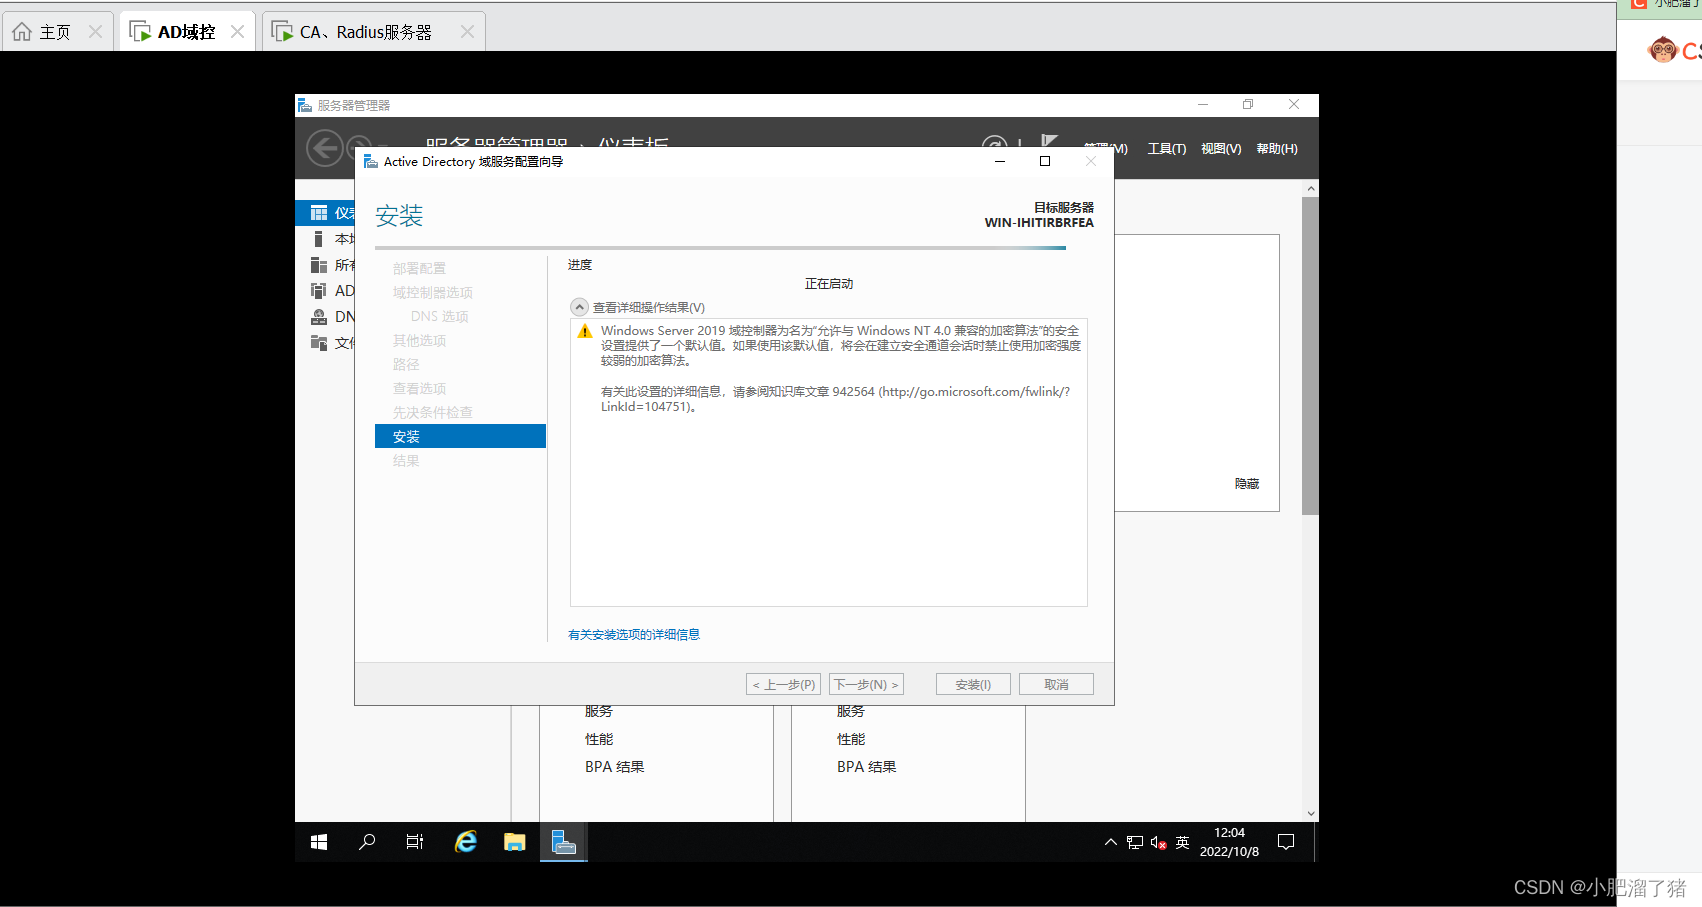Switch to the AD域控 tab
Screen dimensions: 1702x907
click(187, 32)
